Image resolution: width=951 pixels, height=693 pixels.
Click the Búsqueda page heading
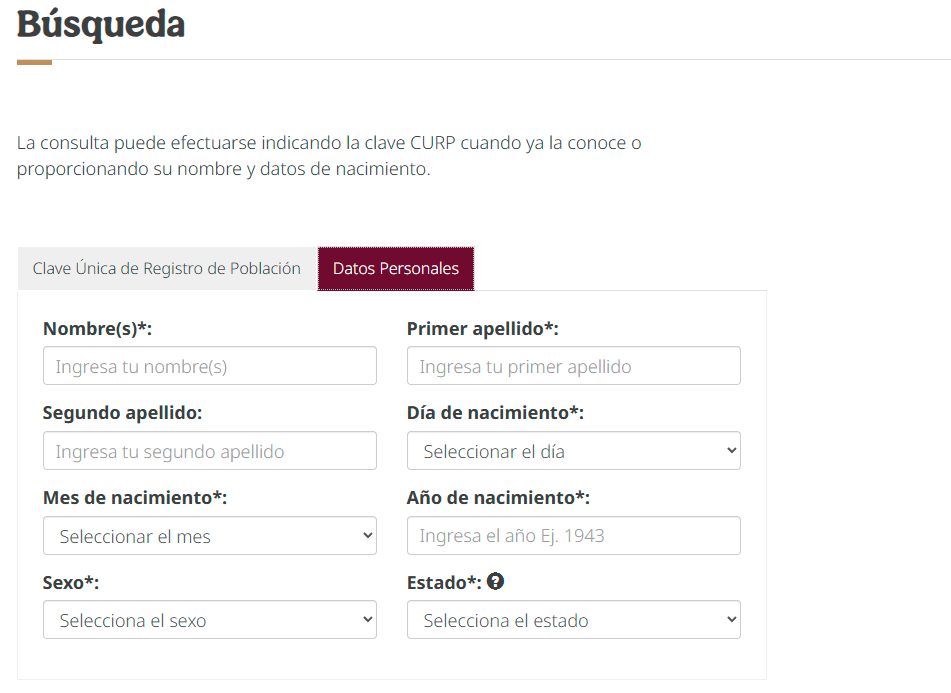coord(101,23)
